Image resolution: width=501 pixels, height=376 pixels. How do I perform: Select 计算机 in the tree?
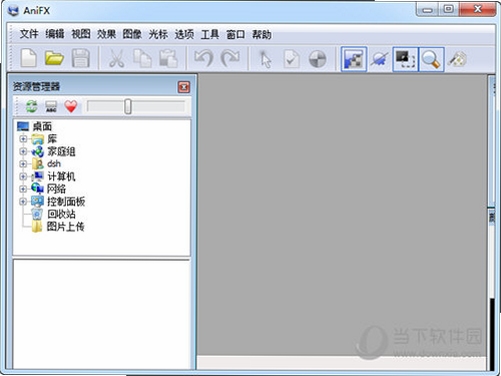[61, 176]
